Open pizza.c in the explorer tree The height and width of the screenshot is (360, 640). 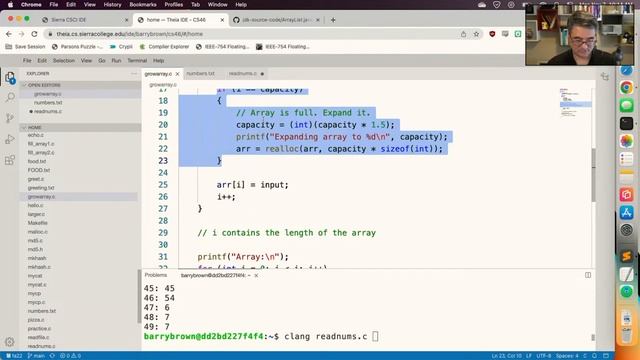pos(36,320)
